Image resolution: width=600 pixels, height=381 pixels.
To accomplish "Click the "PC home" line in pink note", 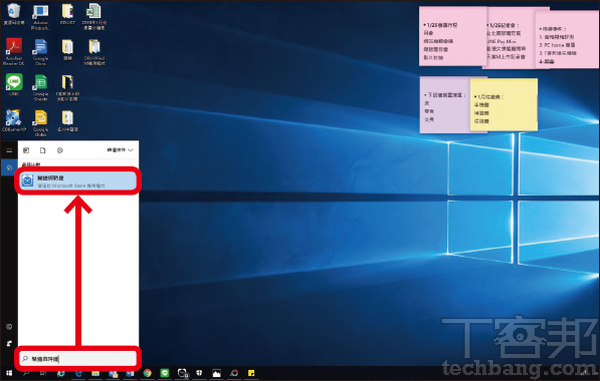I will [x=557, y=45].
